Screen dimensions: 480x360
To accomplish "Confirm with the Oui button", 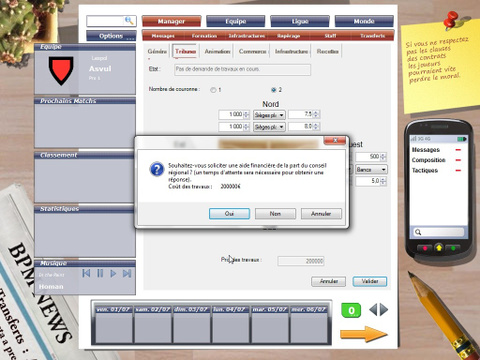I will click(229, 214).
